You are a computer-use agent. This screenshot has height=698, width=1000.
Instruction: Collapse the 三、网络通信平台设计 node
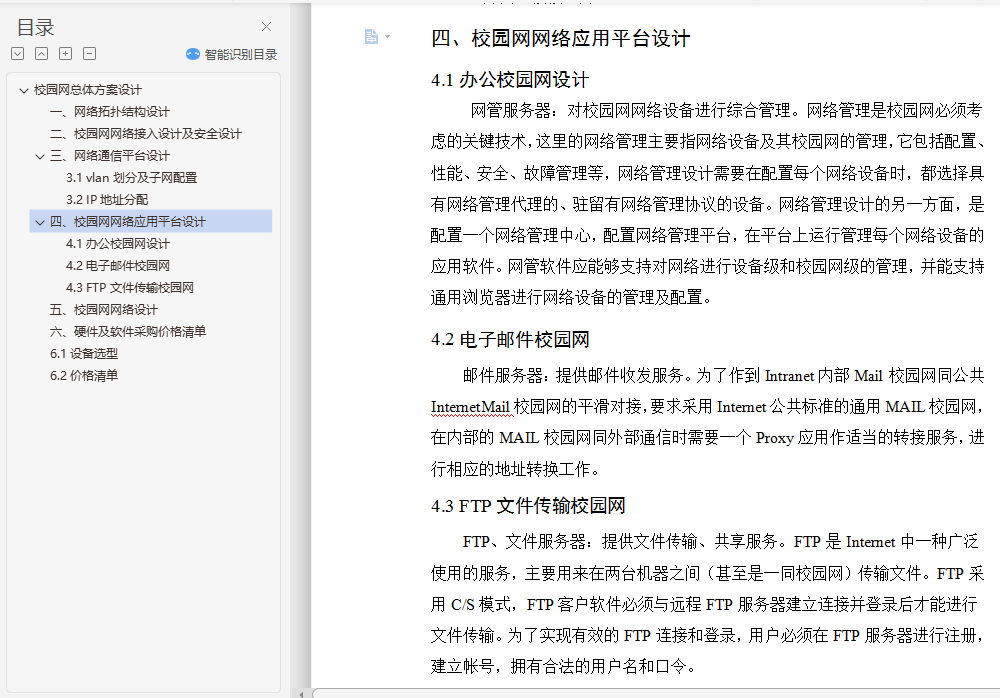click(40, 156)
